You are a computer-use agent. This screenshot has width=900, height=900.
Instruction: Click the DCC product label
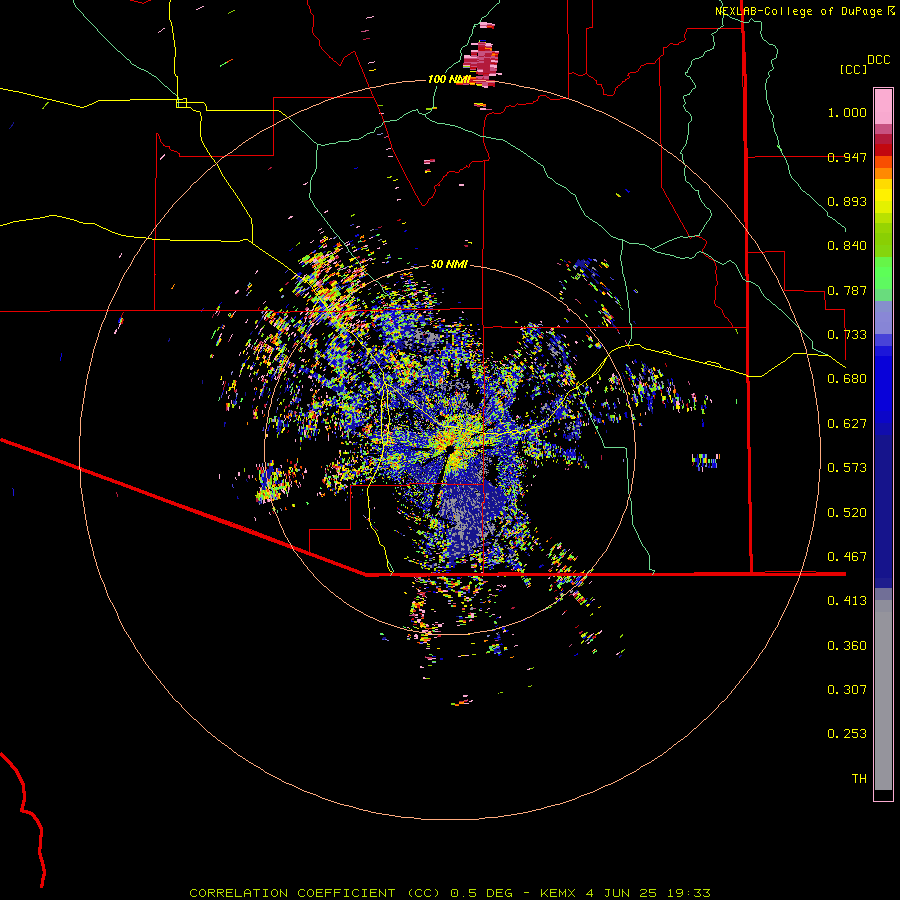pos(878,60)
